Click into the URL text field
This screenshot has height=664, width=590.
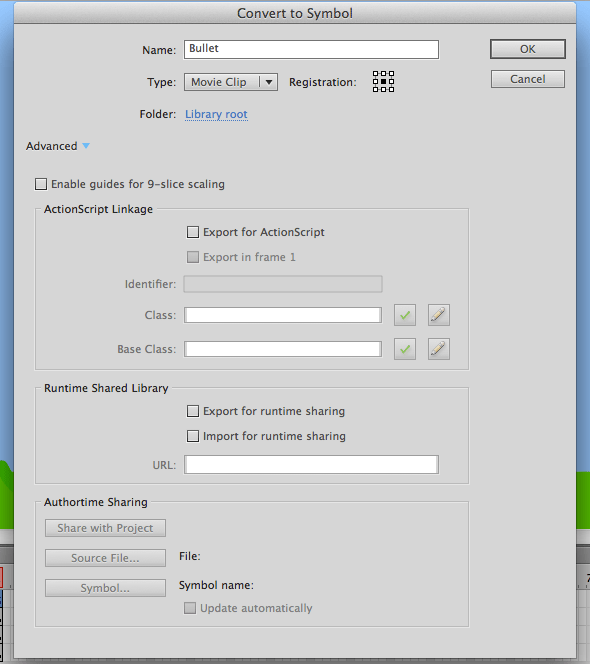[311, 465]
